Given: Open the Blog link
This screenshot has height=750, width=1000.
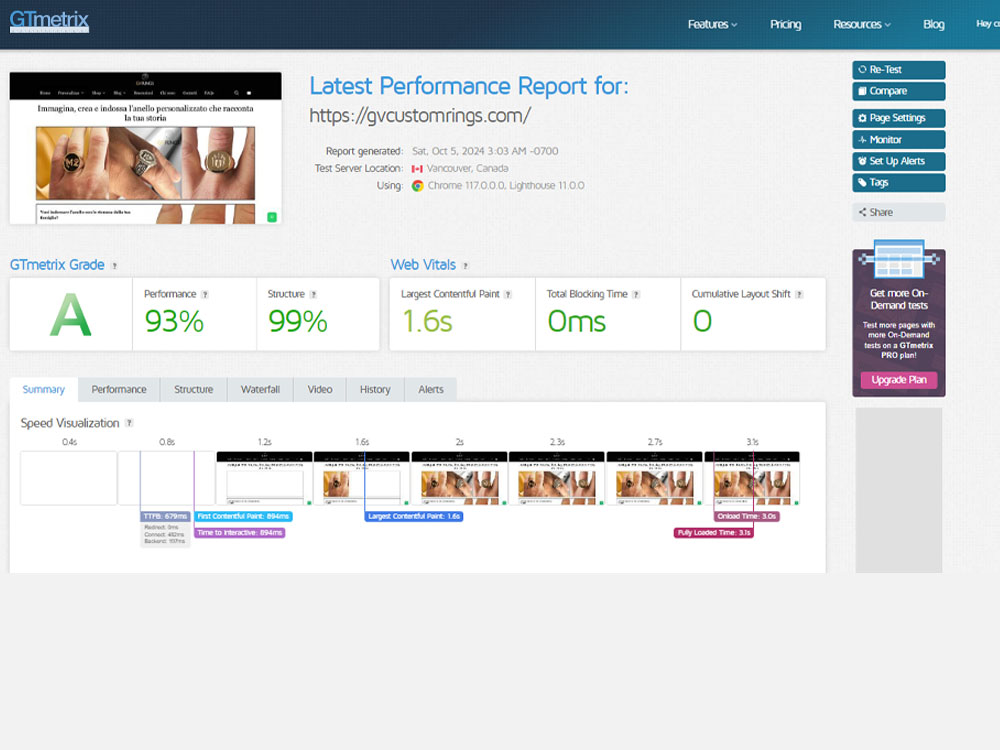Looking at the screenshot, I should 933,24.
